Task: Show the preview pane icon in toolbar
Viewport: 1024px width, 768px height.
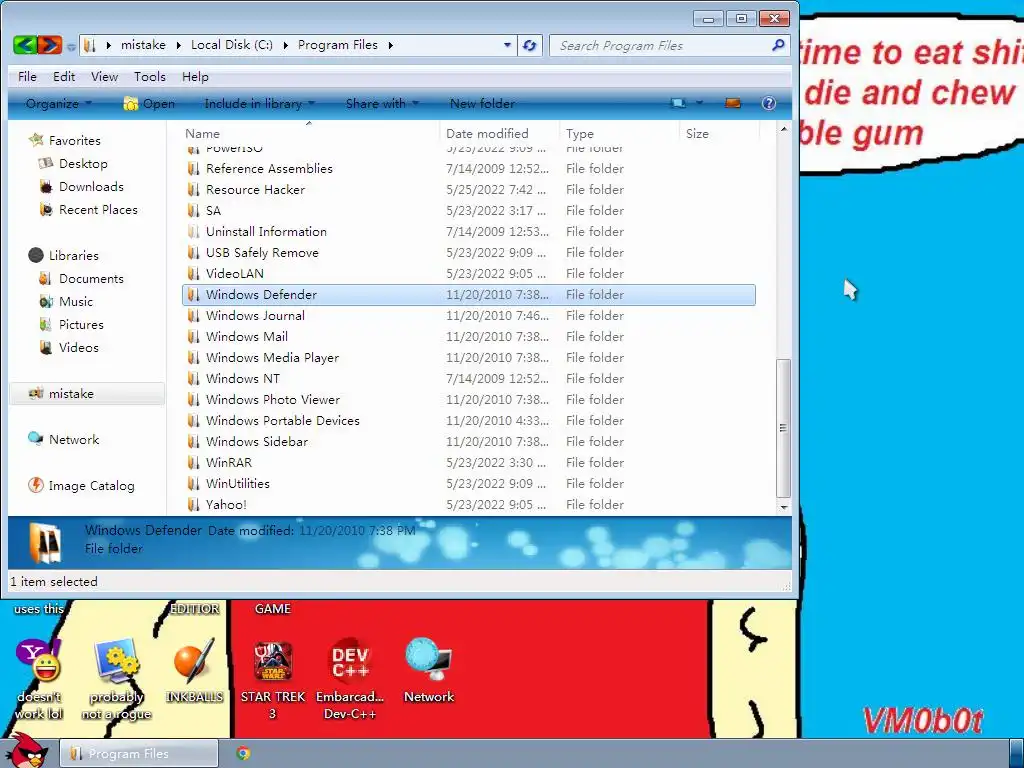Action: (733, 103)
